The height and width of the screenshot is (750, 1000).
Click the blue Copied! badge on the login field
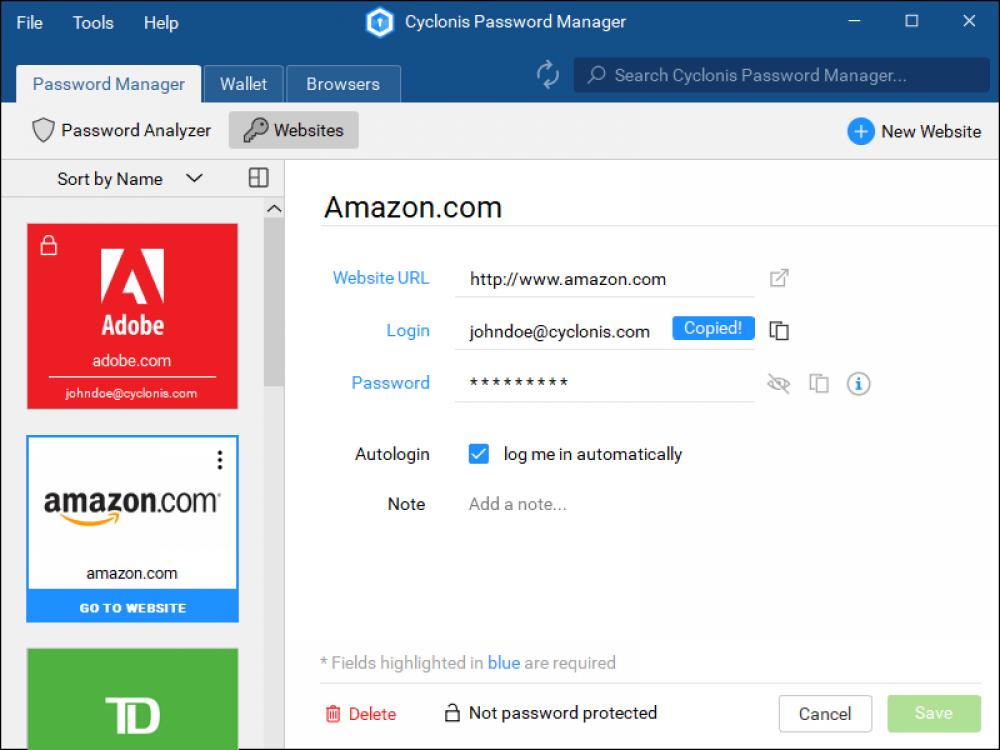click(713, 328)
